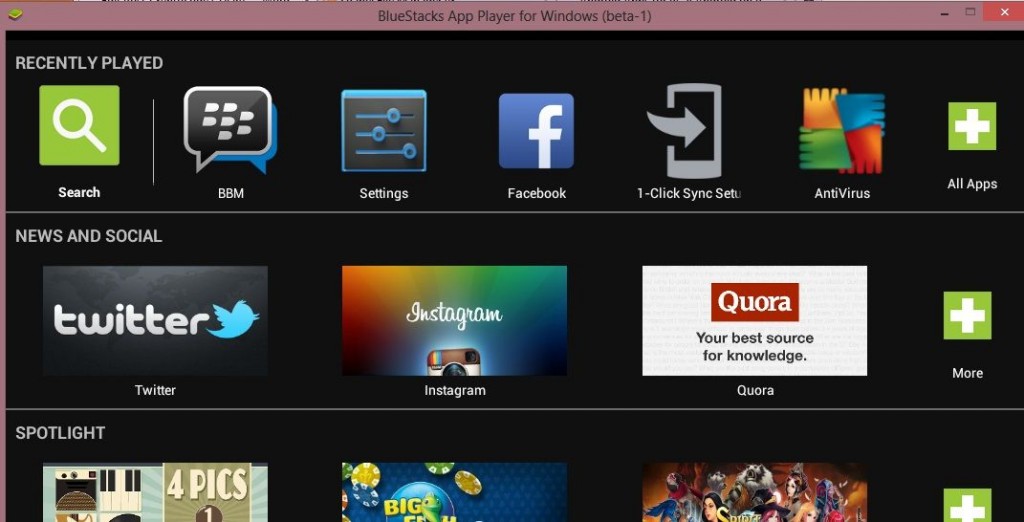Click the BlueStacks logo in the title bar
The height and width of the screenshot is (522, 1024).
coord(15,15)
